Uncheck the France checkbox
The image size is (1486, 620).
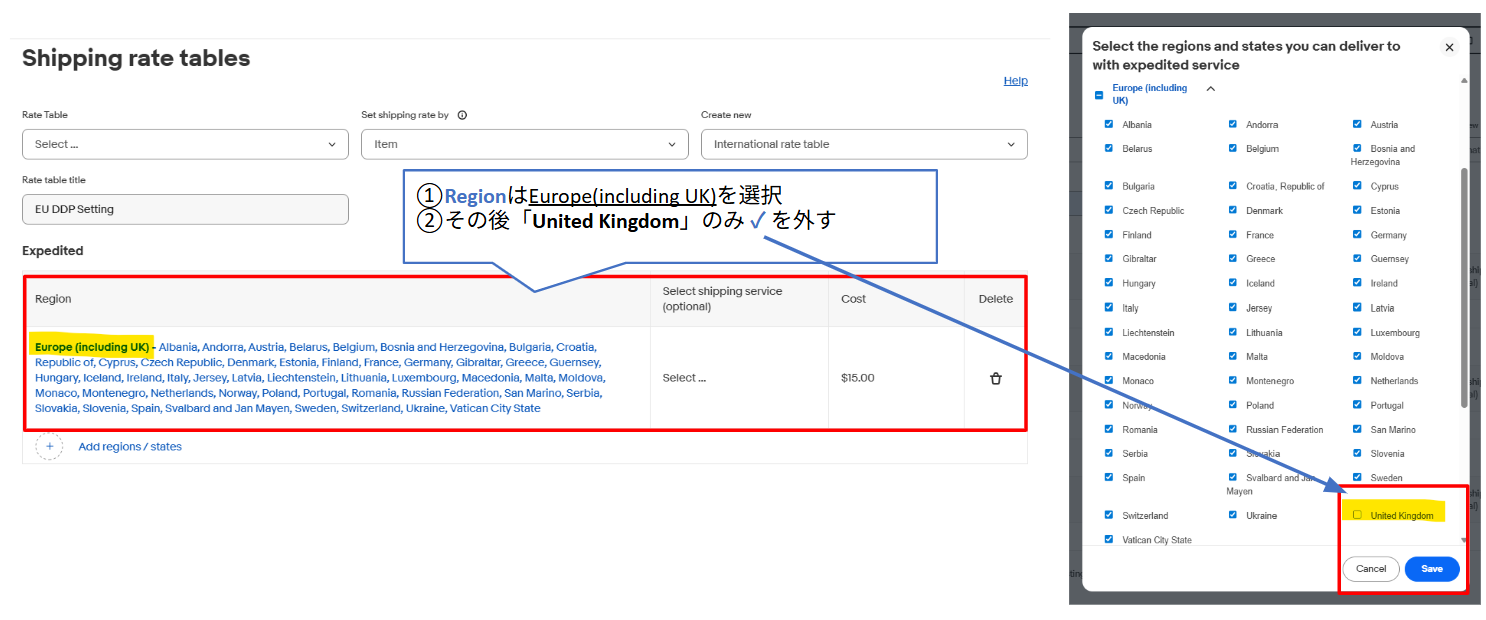(x=1233, y=234)
